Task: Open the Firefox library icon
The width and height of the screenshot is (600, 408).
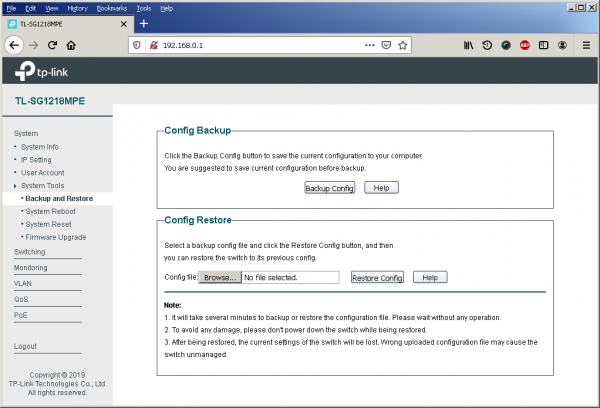Action: pyautogui.click(x=467, y=45)
